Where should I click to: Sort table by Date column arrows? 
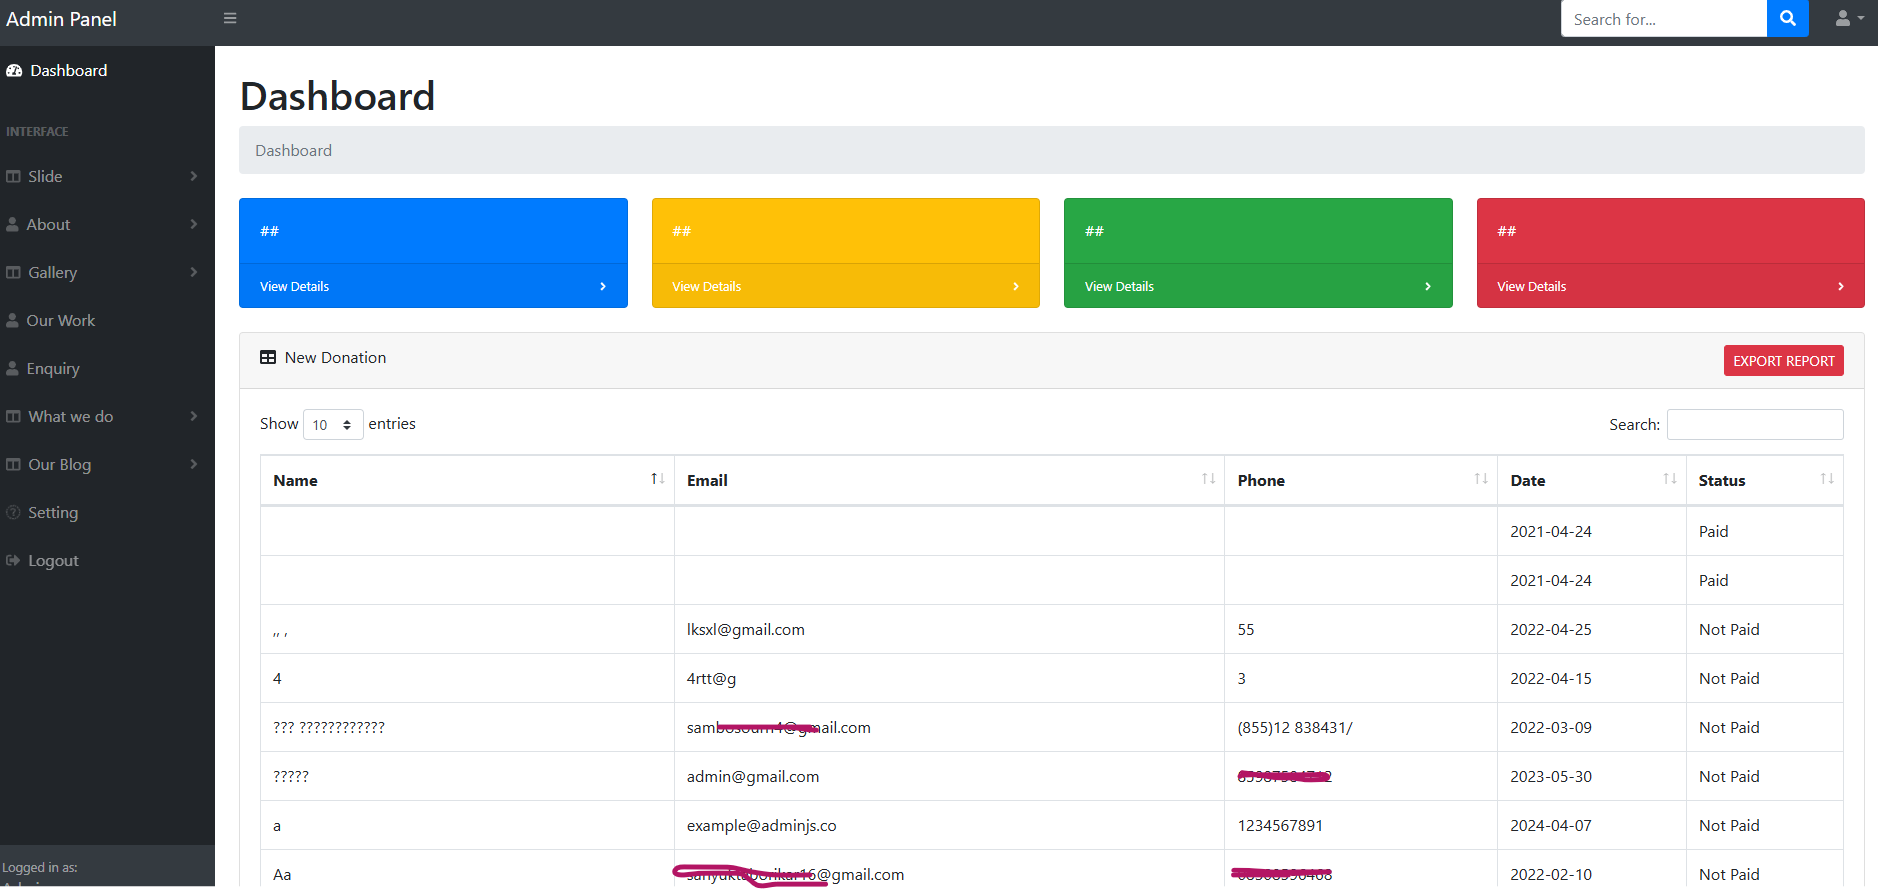pos(1669,479)
